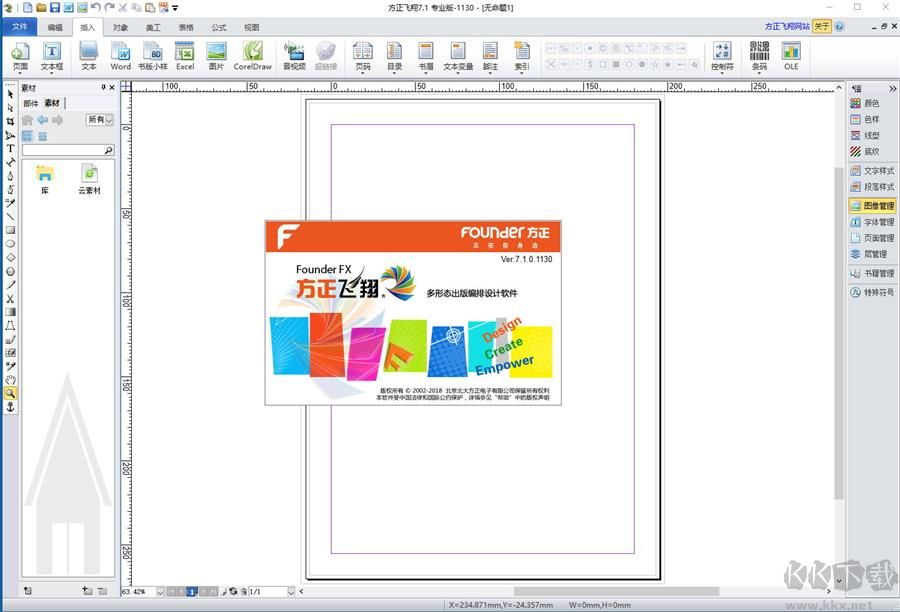Switch to the 对象 ribbon tab

coord(121,27)
